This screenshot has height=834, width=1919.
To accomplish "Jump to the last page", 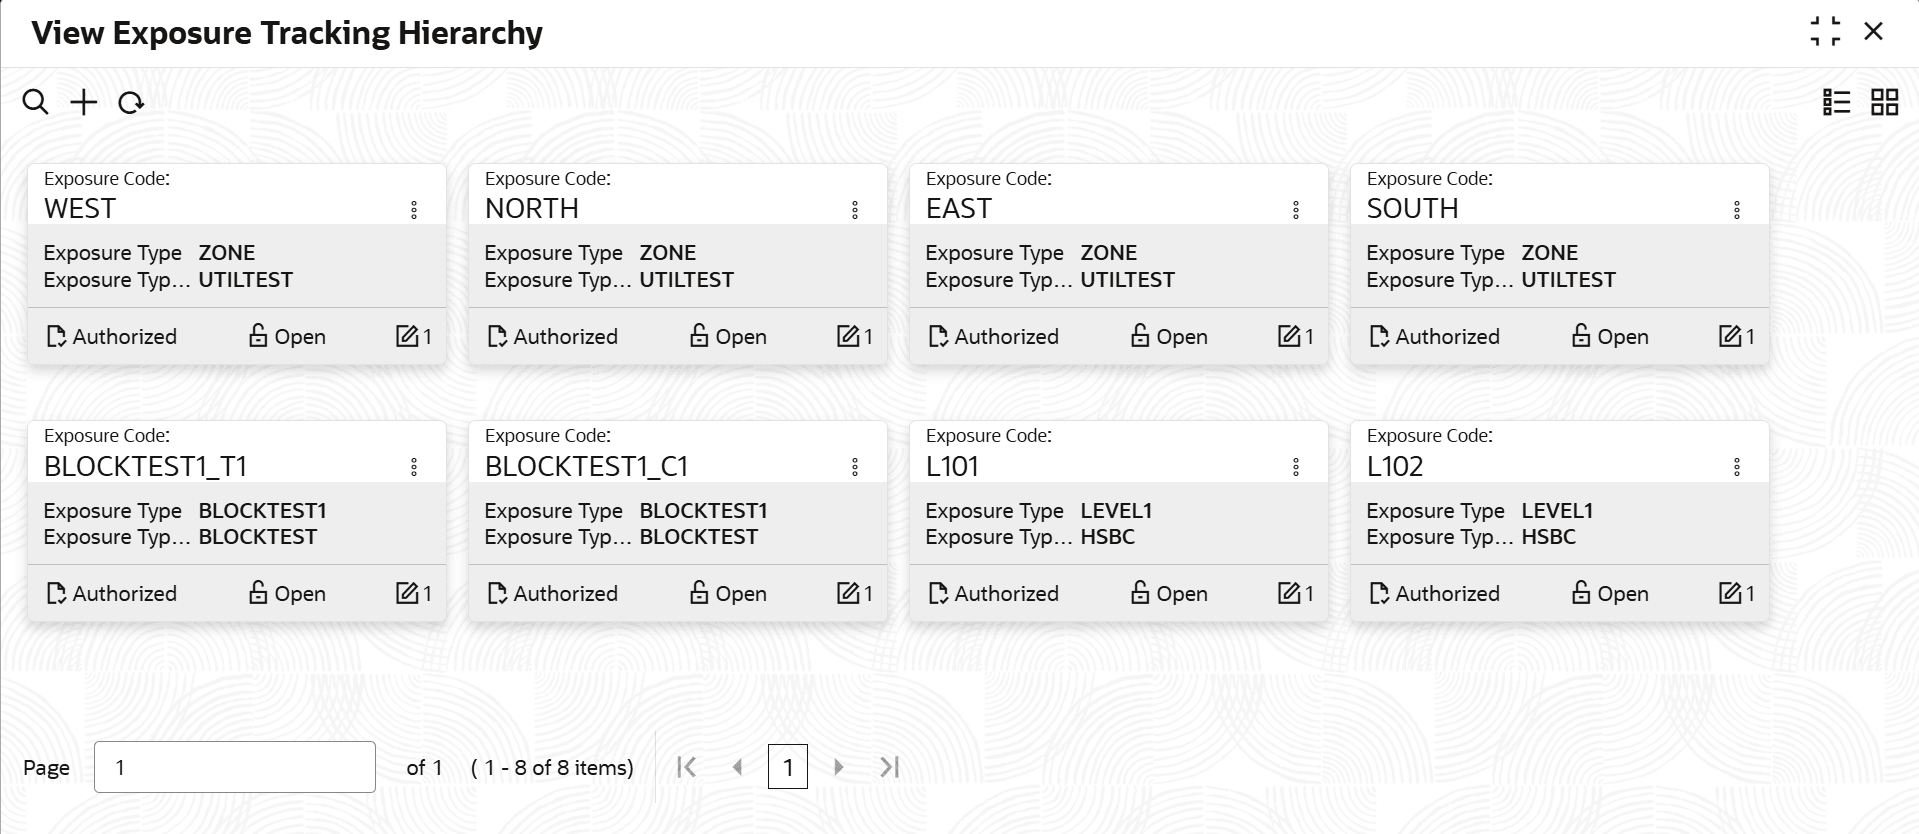I will [889, 767].
